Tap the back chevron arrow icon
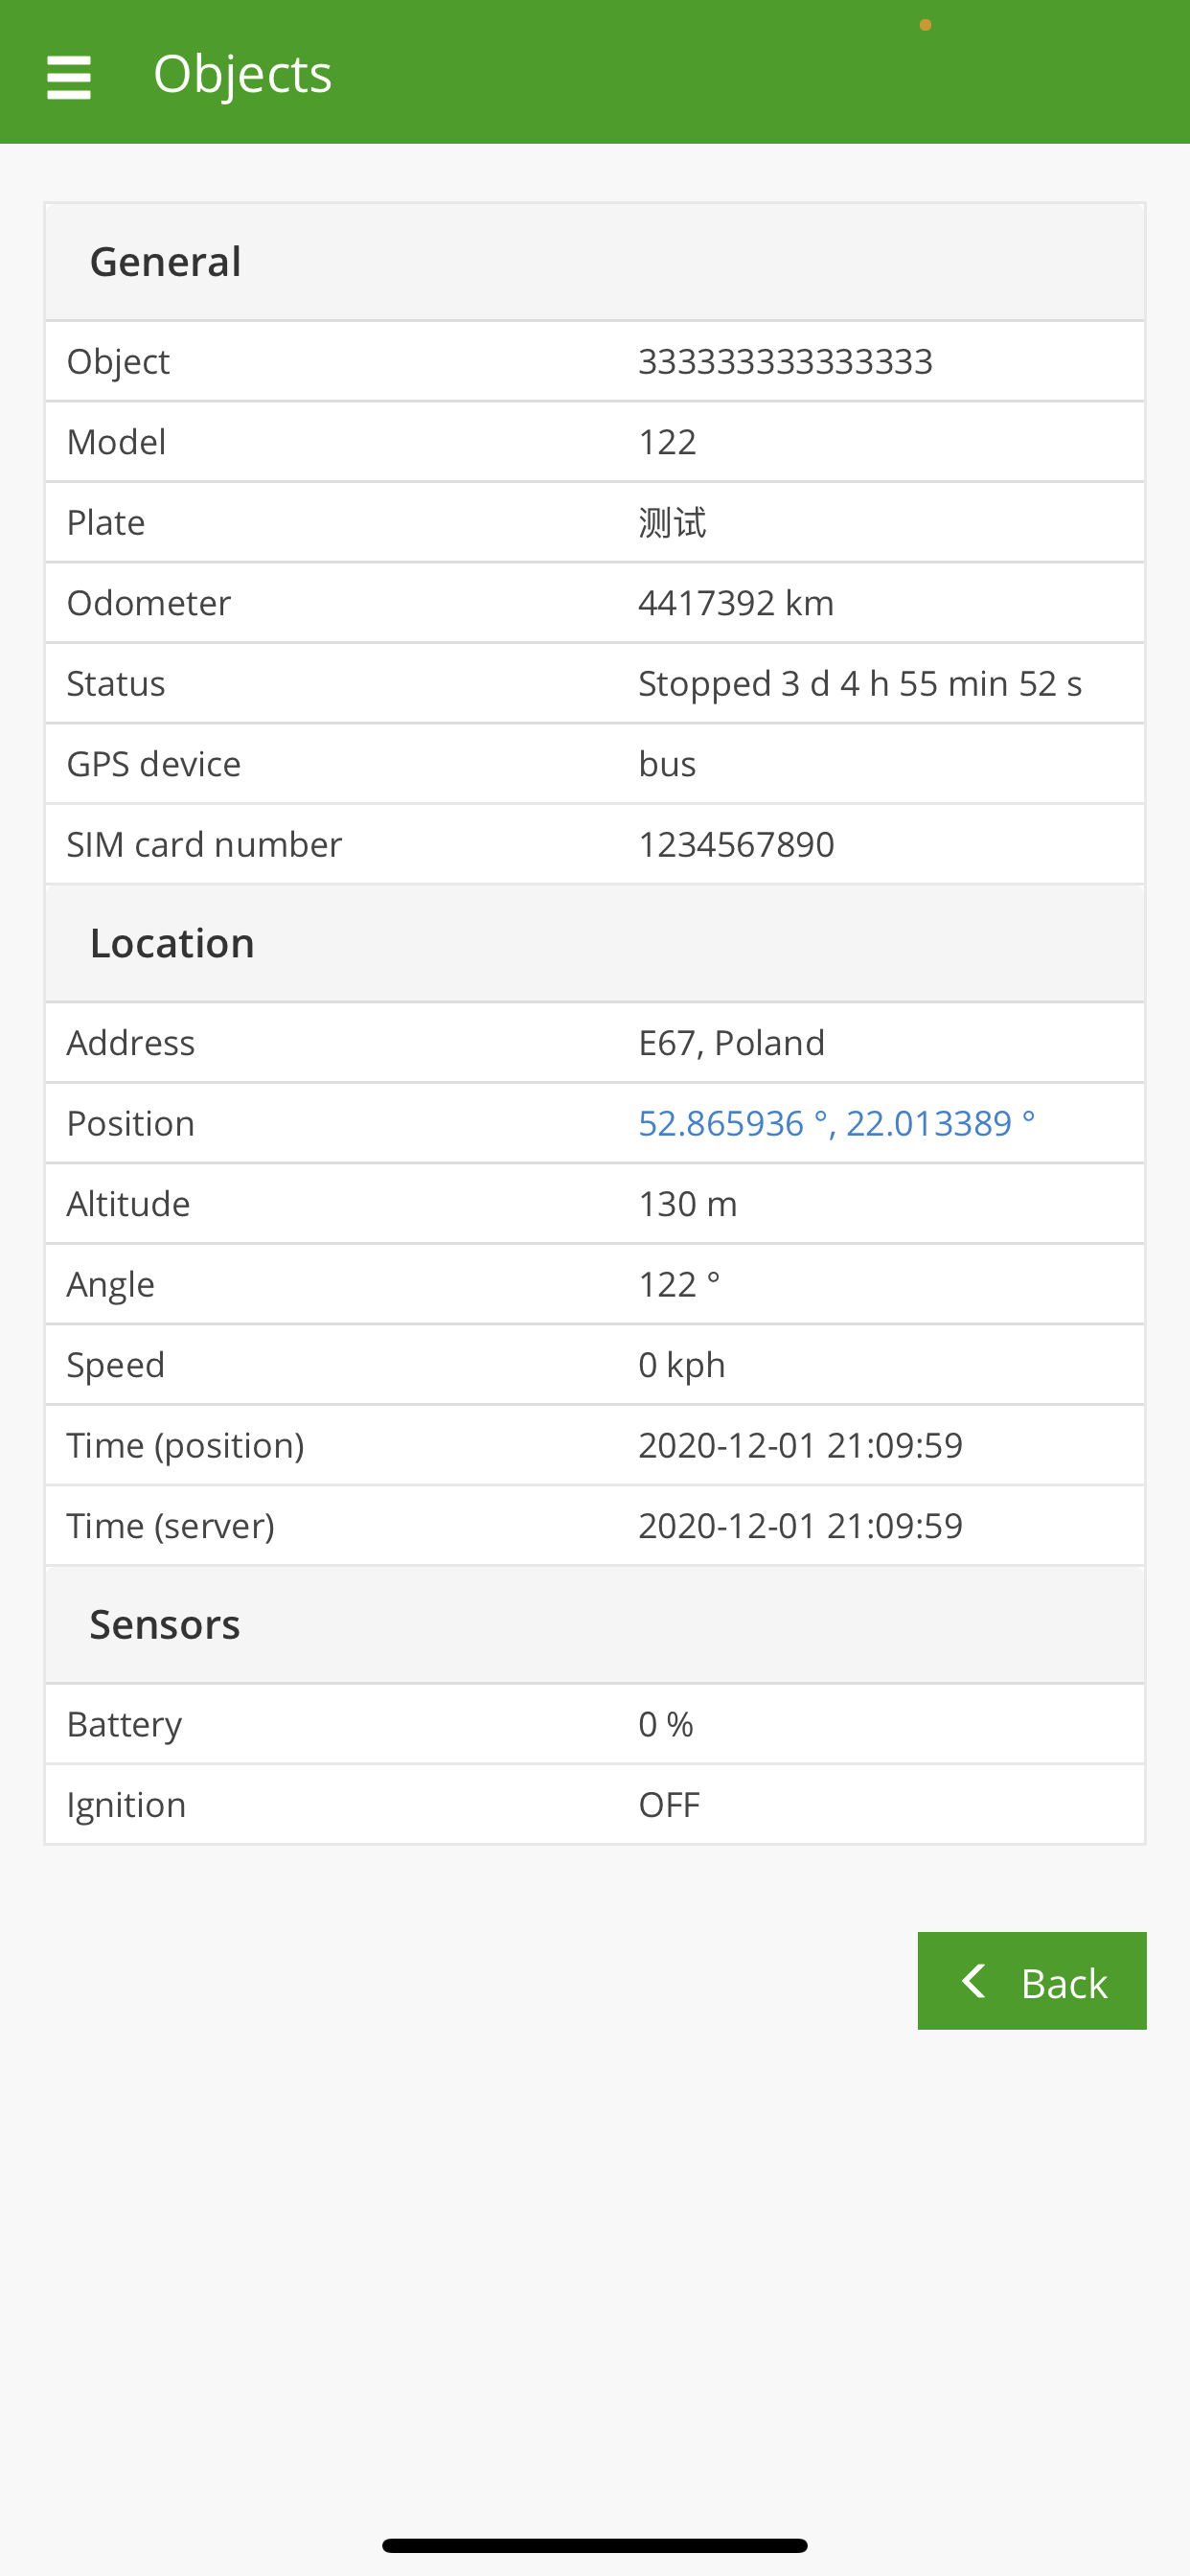 (973, 1981)
